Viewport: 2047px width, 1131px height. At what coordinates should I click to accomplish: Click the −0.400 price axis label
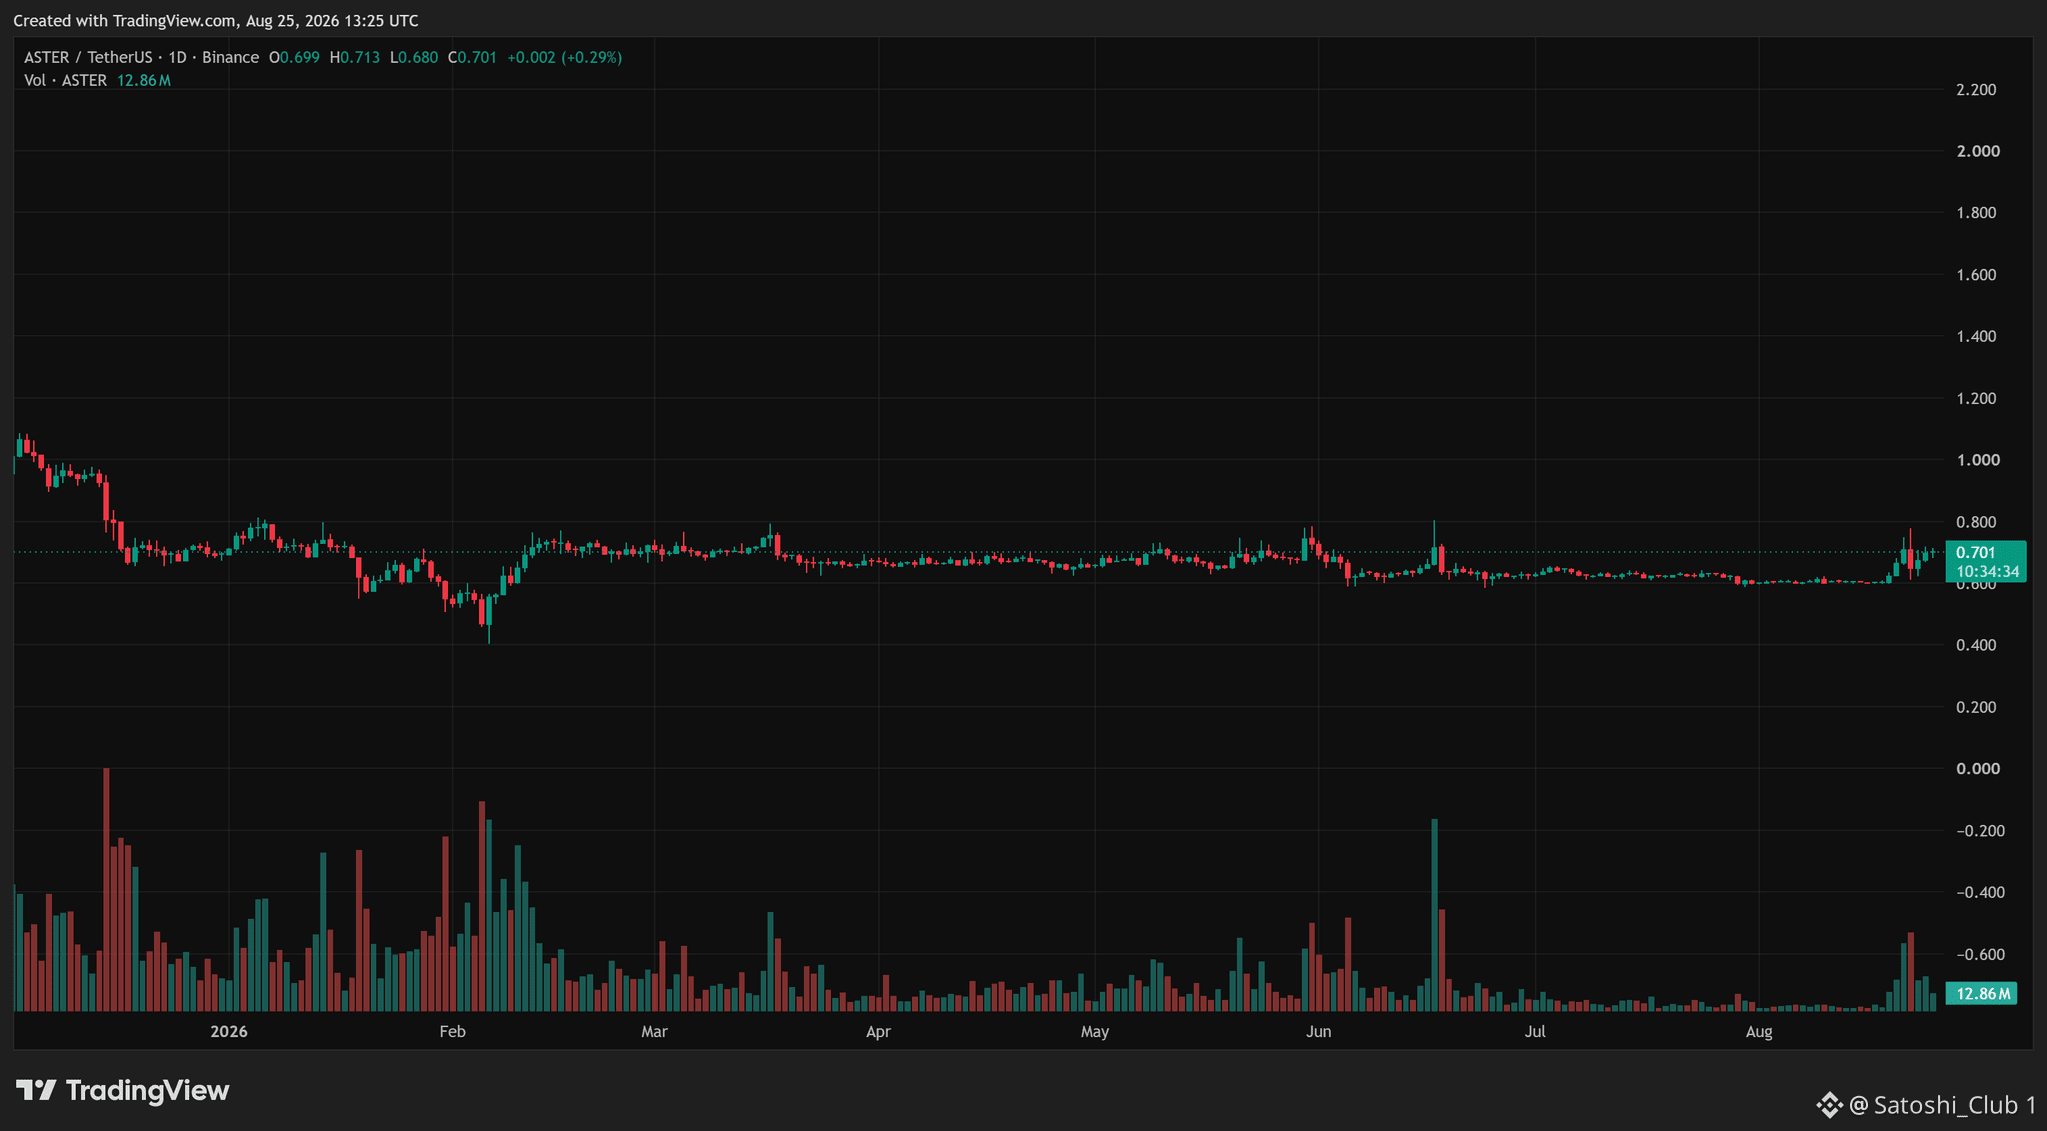click(1980, 893)
